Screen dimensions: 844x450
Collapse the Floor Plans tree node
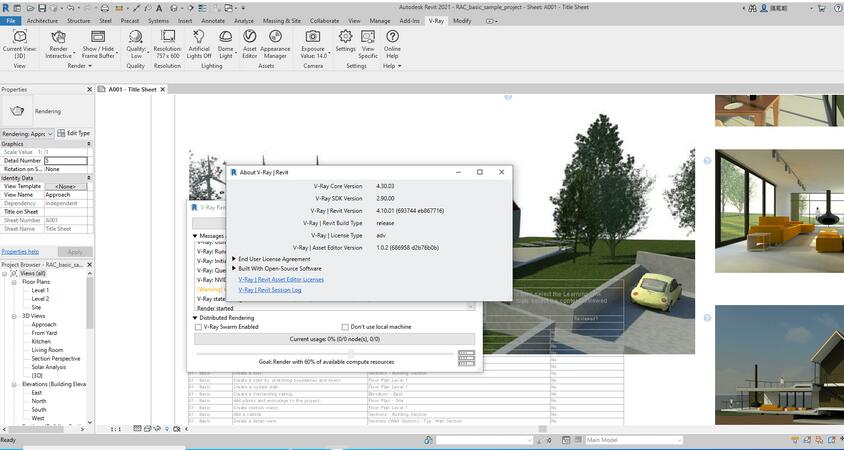pyautogui.click(x=14, y=282)
